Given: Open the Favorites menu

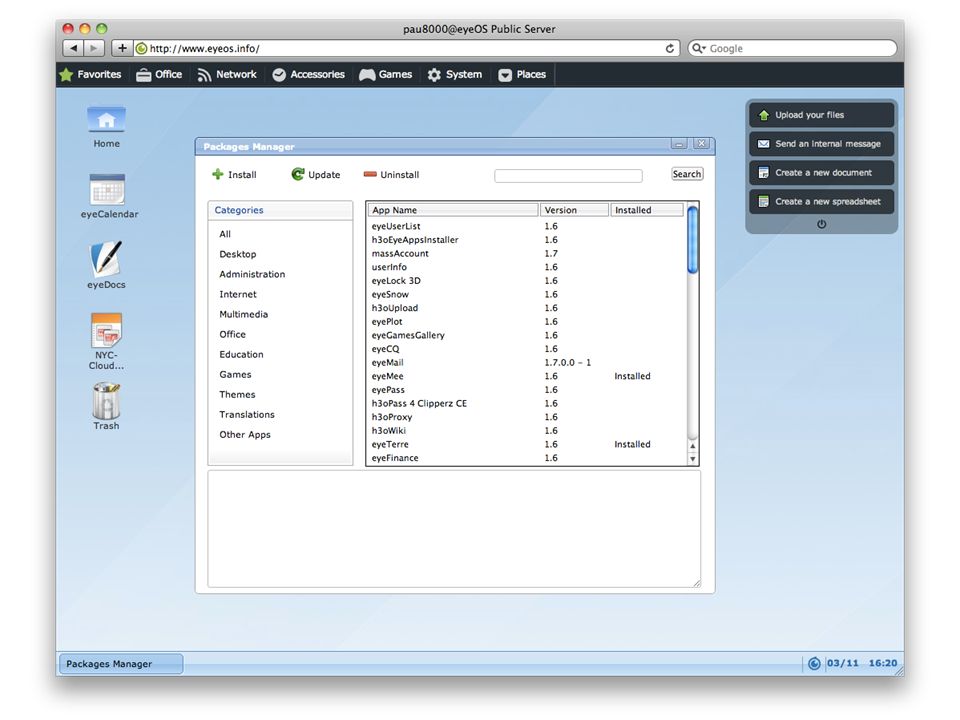Looking at the screenshot, I should coord(91,75).
